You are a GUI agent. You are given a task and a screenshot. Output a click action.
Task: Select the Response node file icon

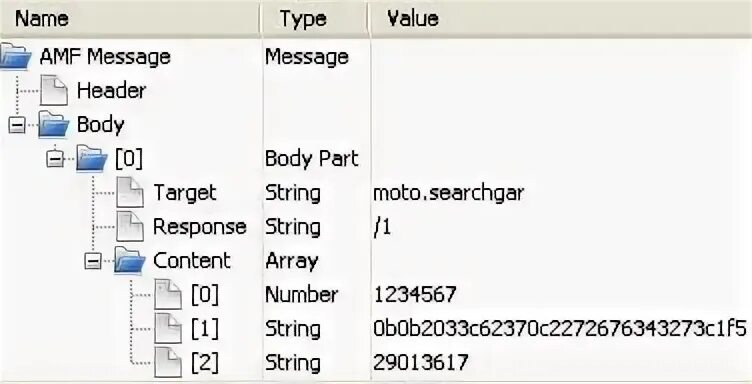tap(130, 226)
